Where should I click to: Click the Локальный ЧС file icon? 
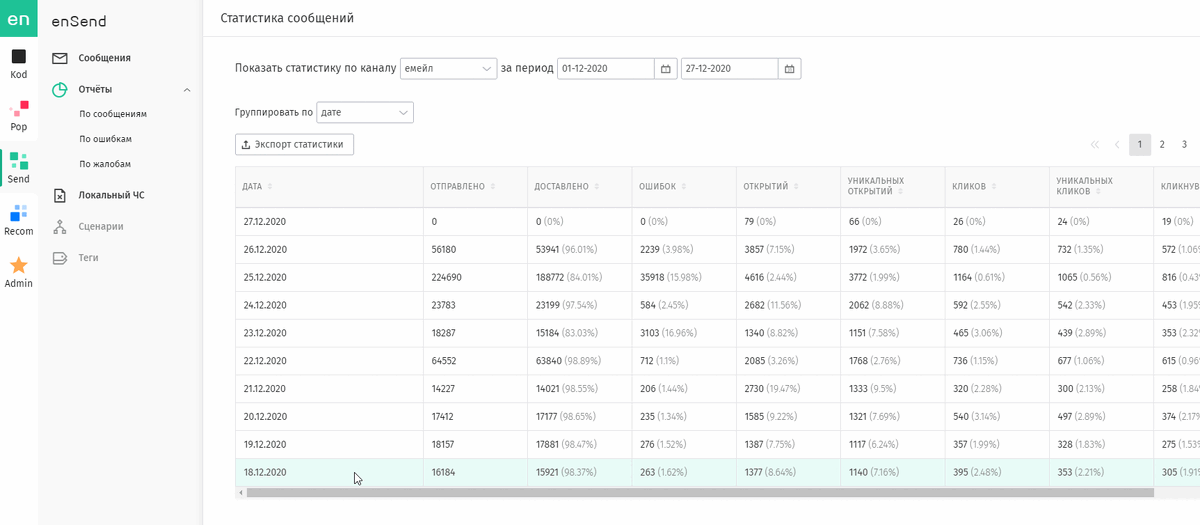point(60,195)
